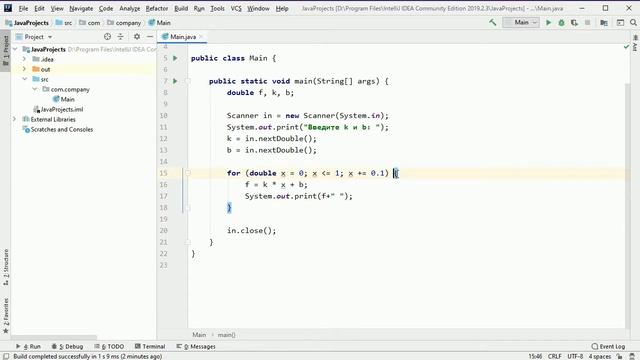Expand the .idea folder
The width and height of the screenshot is (640, 360).
click(x=24, y=59)
